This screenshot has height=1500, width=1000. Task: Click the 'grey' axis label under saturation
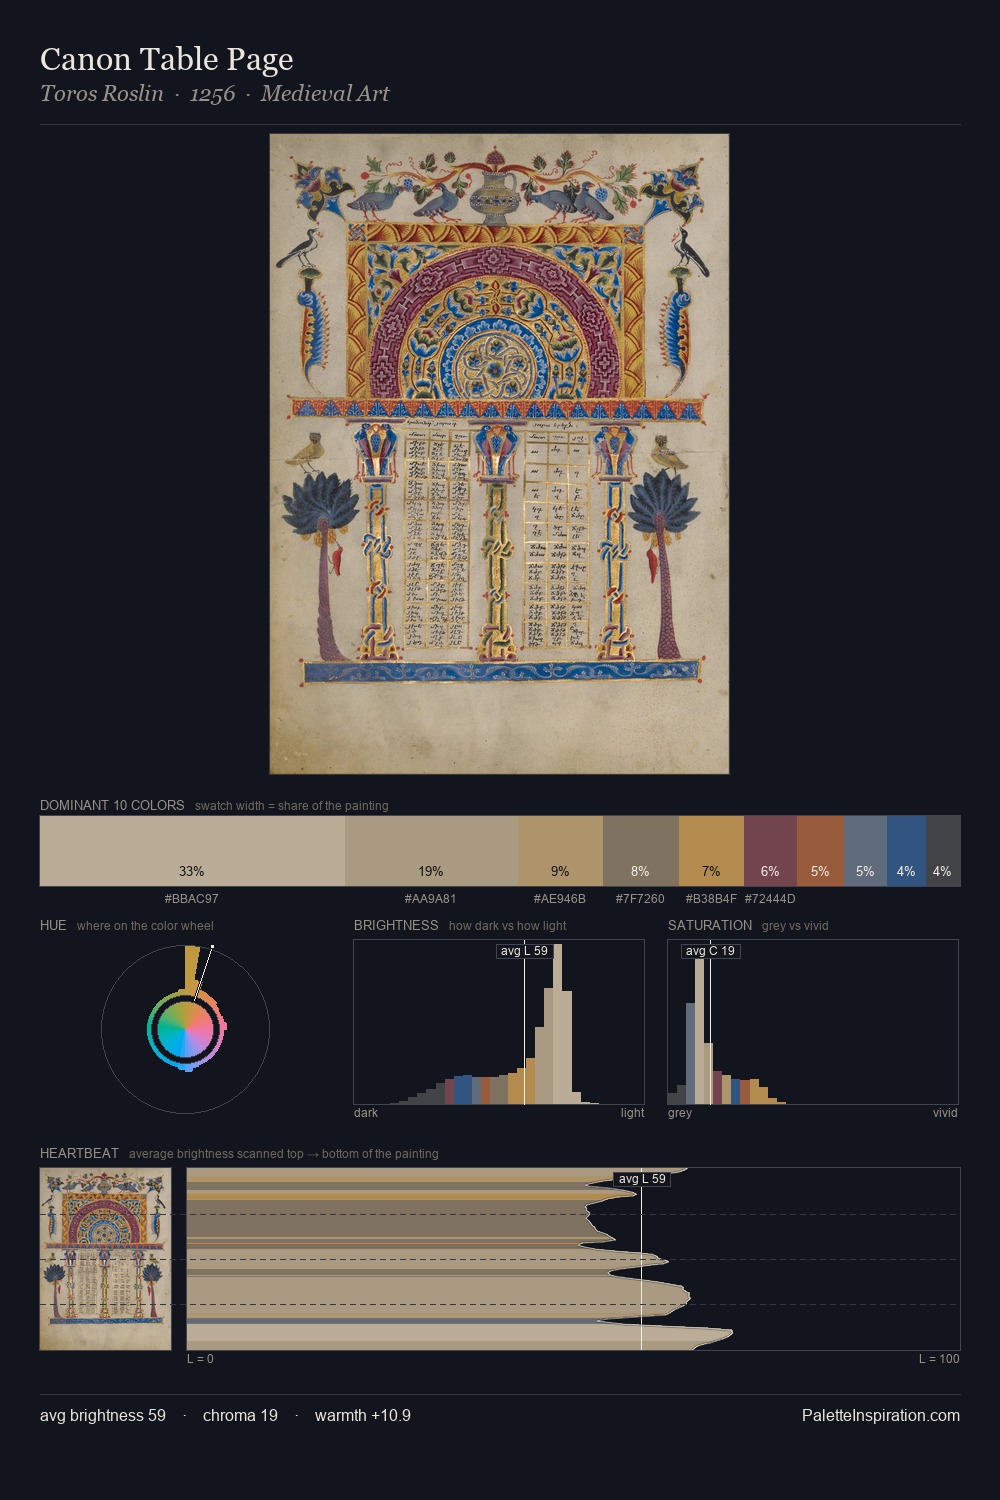680,1113
